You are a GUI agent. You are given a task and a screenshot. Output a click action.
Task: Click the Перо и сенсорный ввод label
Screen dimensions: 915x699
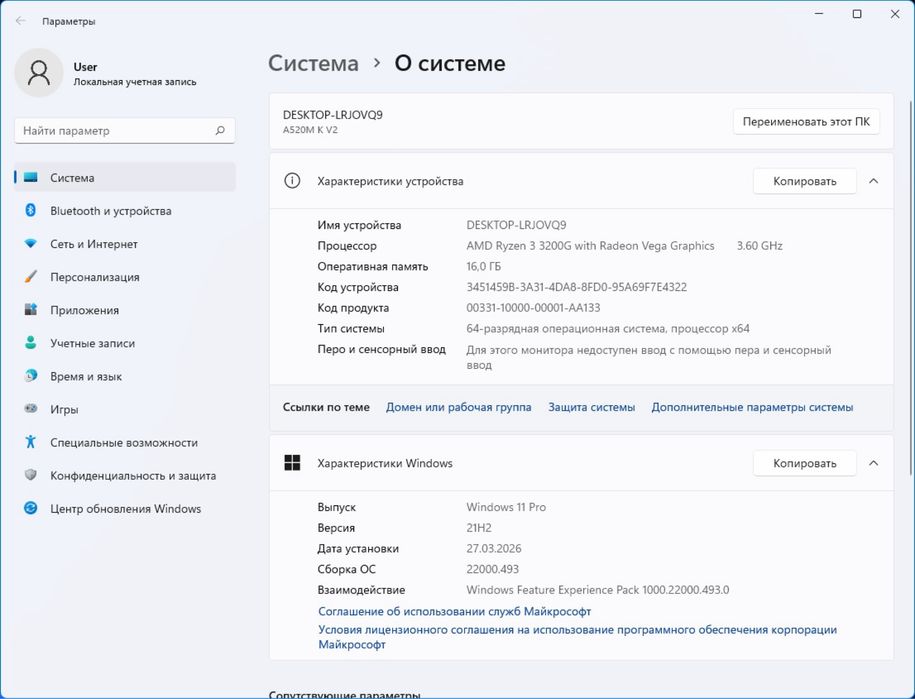(382, 350)
